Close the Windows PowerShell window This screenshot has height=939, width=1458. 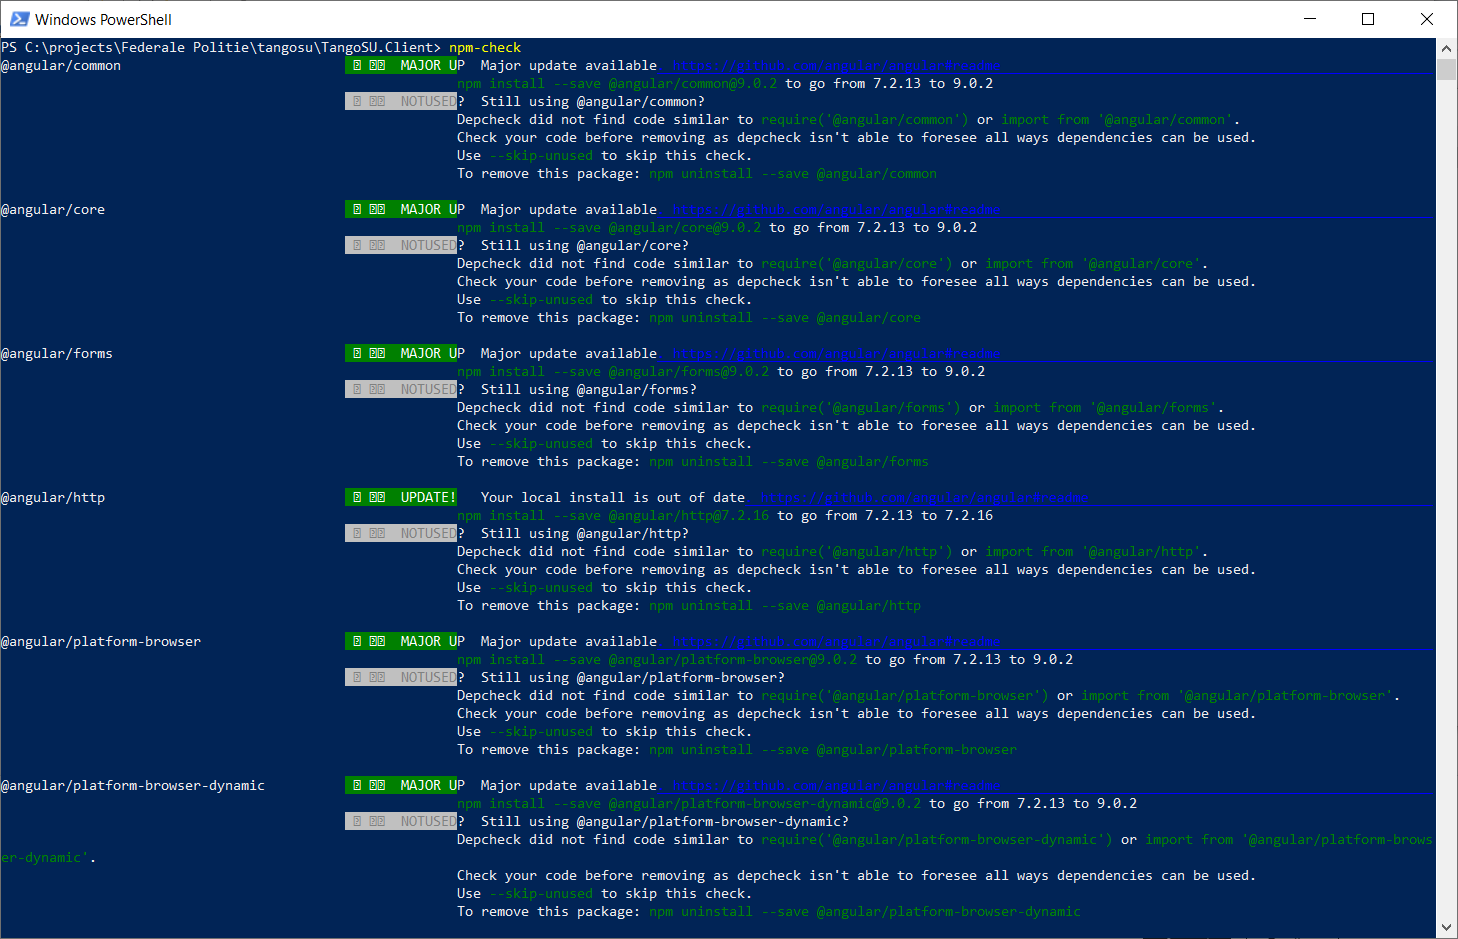point(1427,19)
